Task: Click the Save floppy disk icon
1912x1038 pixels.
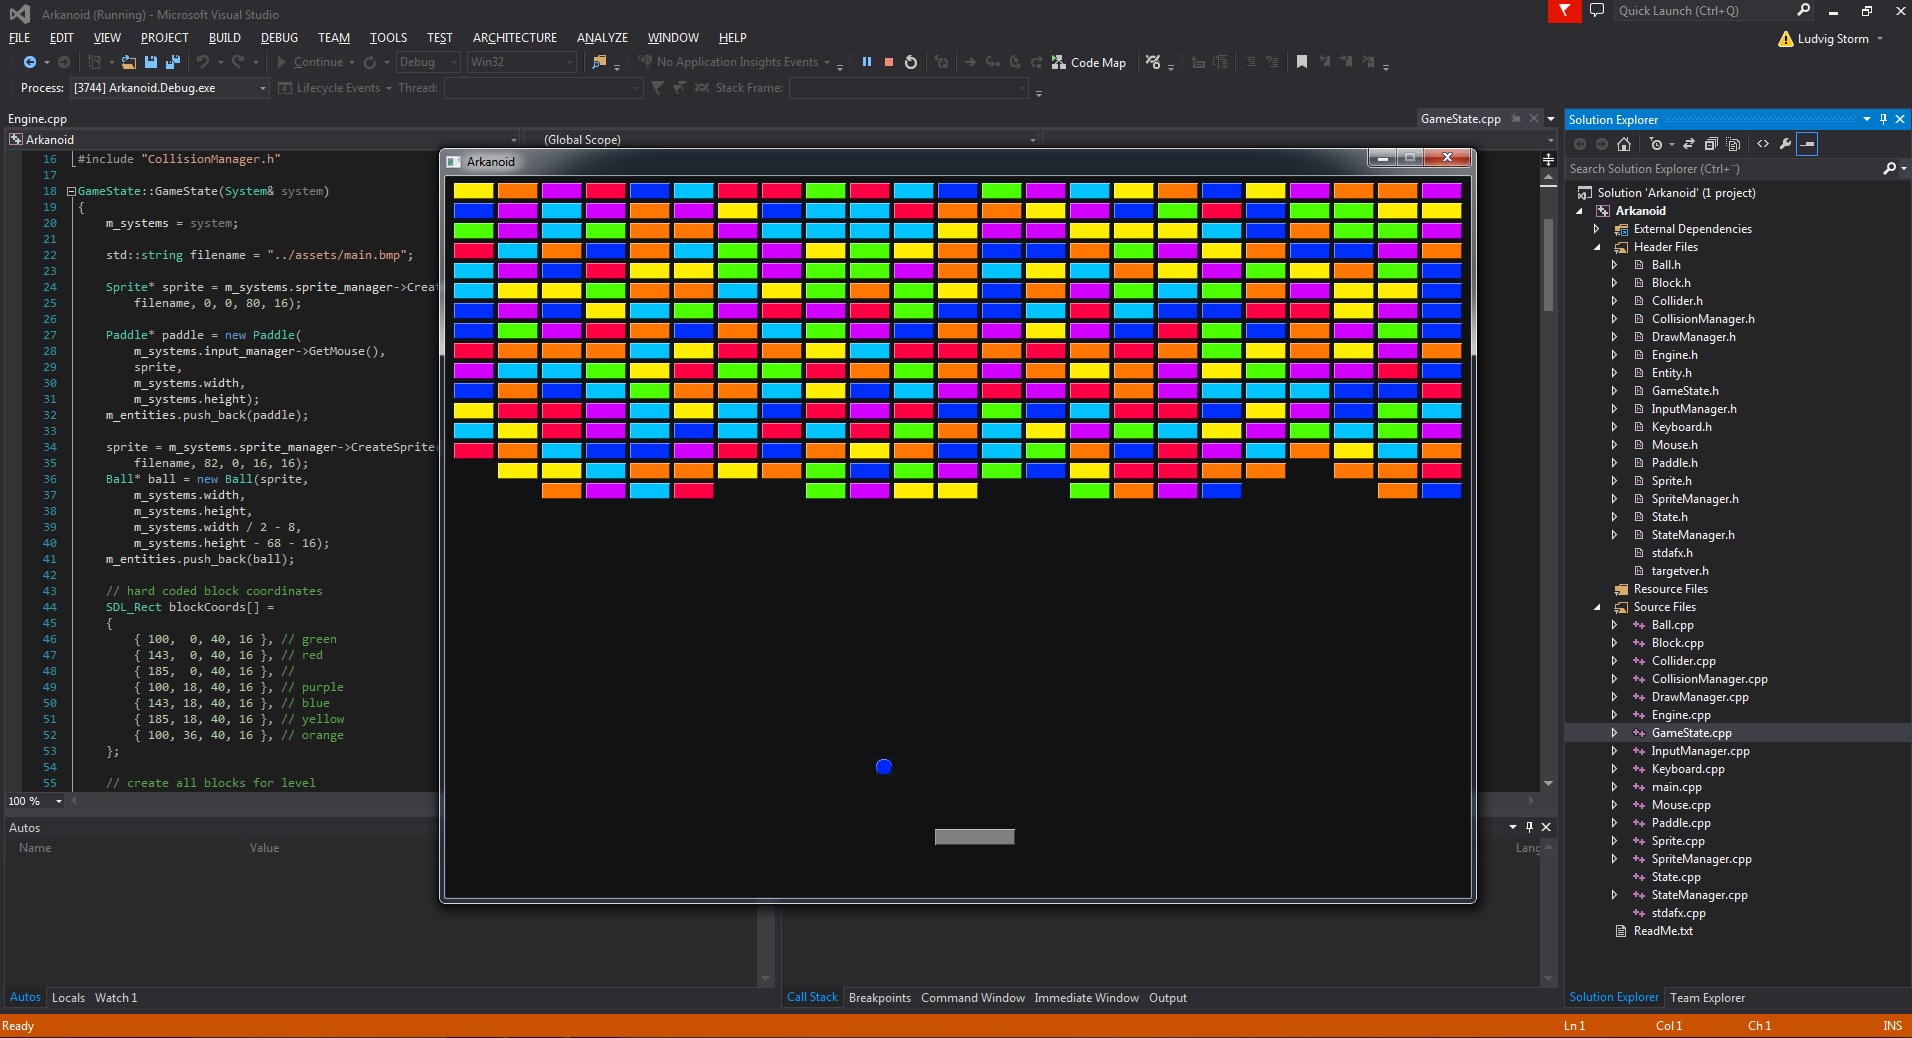Action: coord(151,62)
